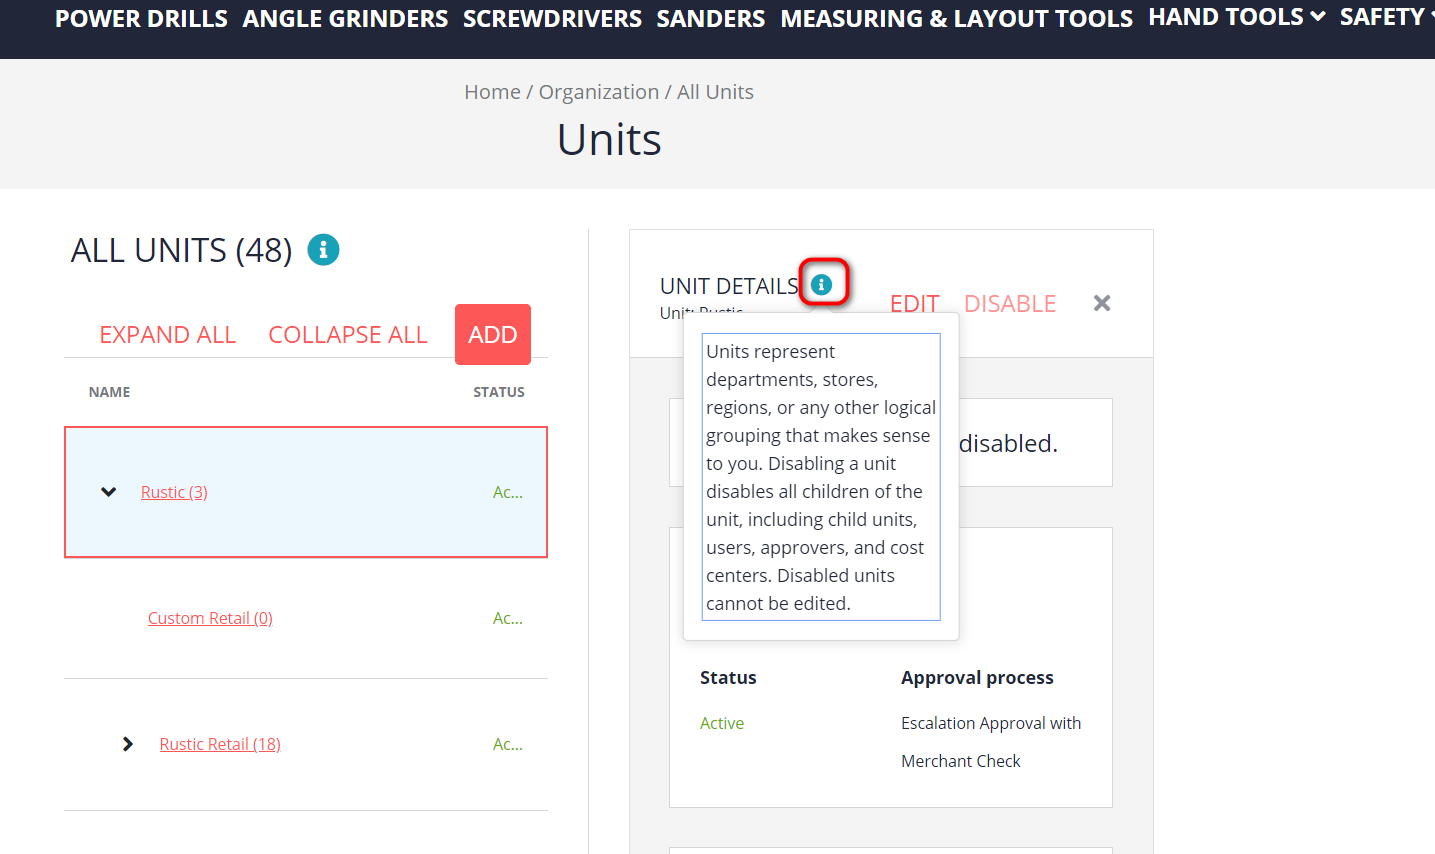
Task: Click status text in Rustic (3) row
Action: point(508,492)
